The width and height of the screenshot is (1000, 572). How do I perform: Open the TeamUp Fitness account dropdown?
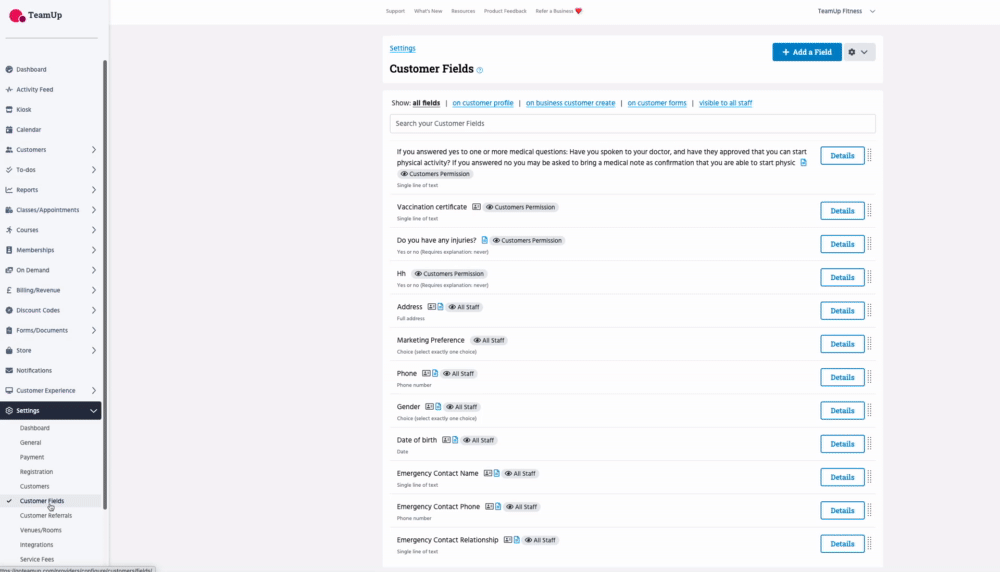[x=846, y=11]
